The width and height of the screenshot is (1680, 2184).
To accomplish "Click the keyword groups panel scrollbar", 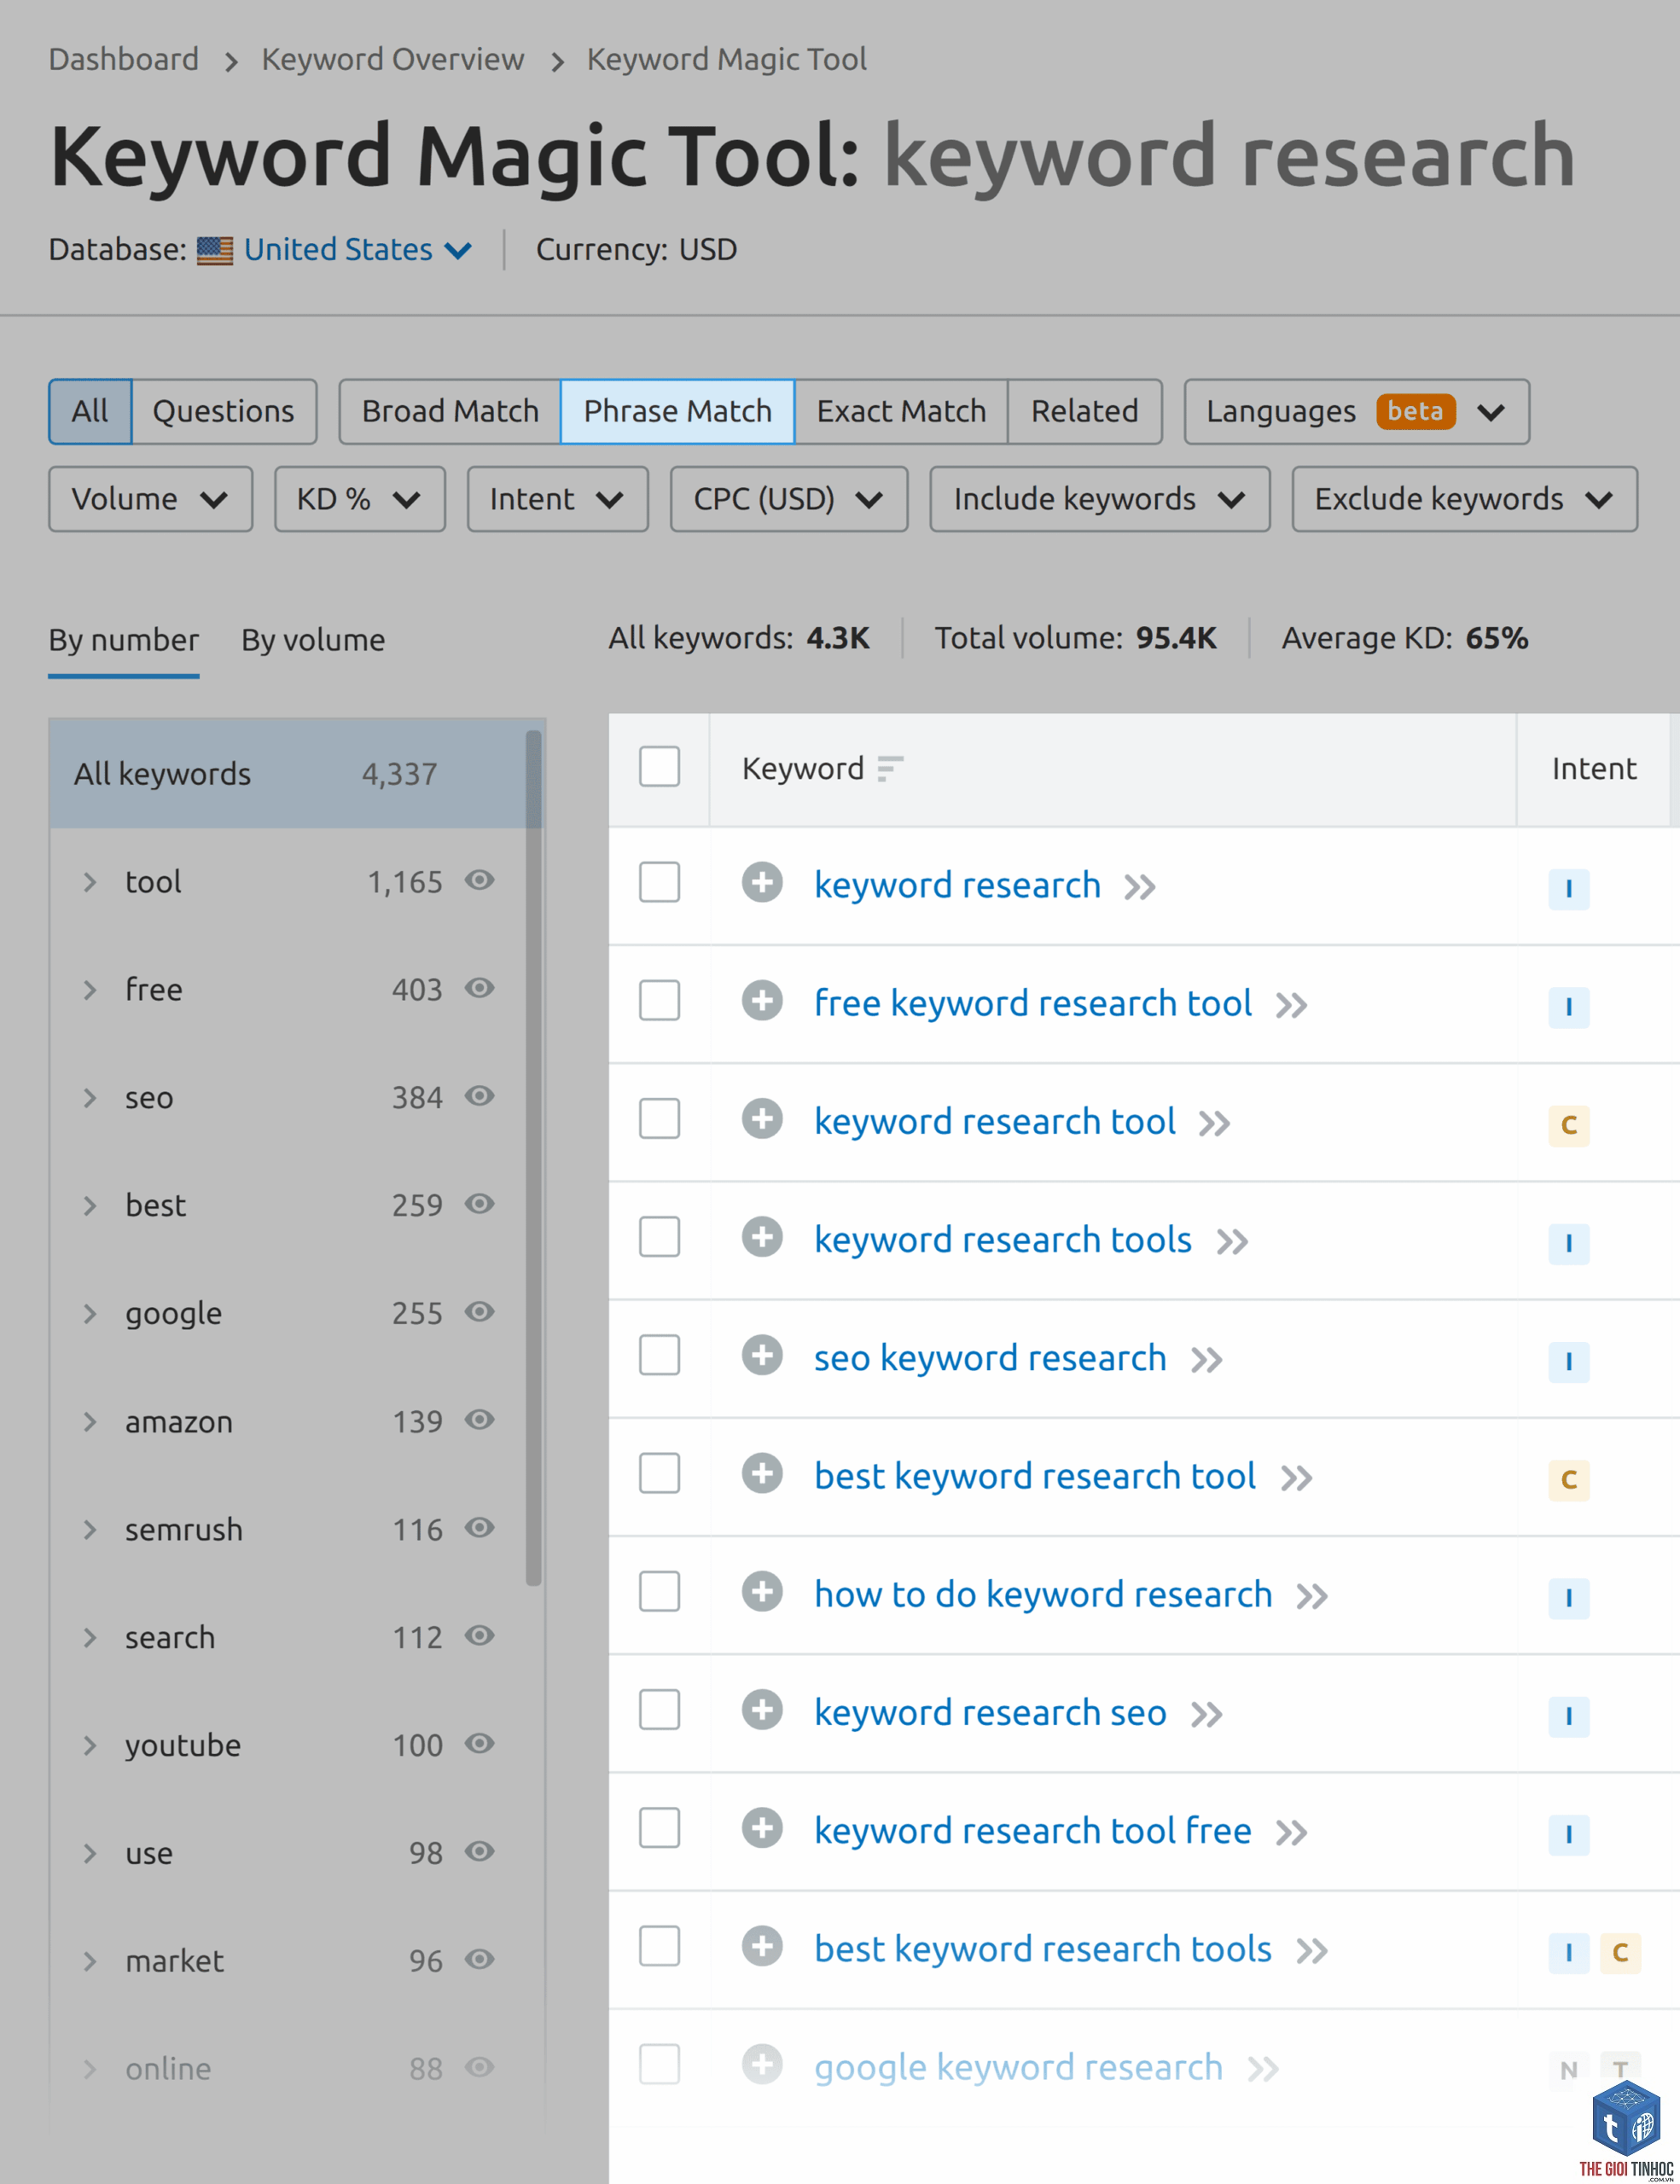I will (534, 1158).
